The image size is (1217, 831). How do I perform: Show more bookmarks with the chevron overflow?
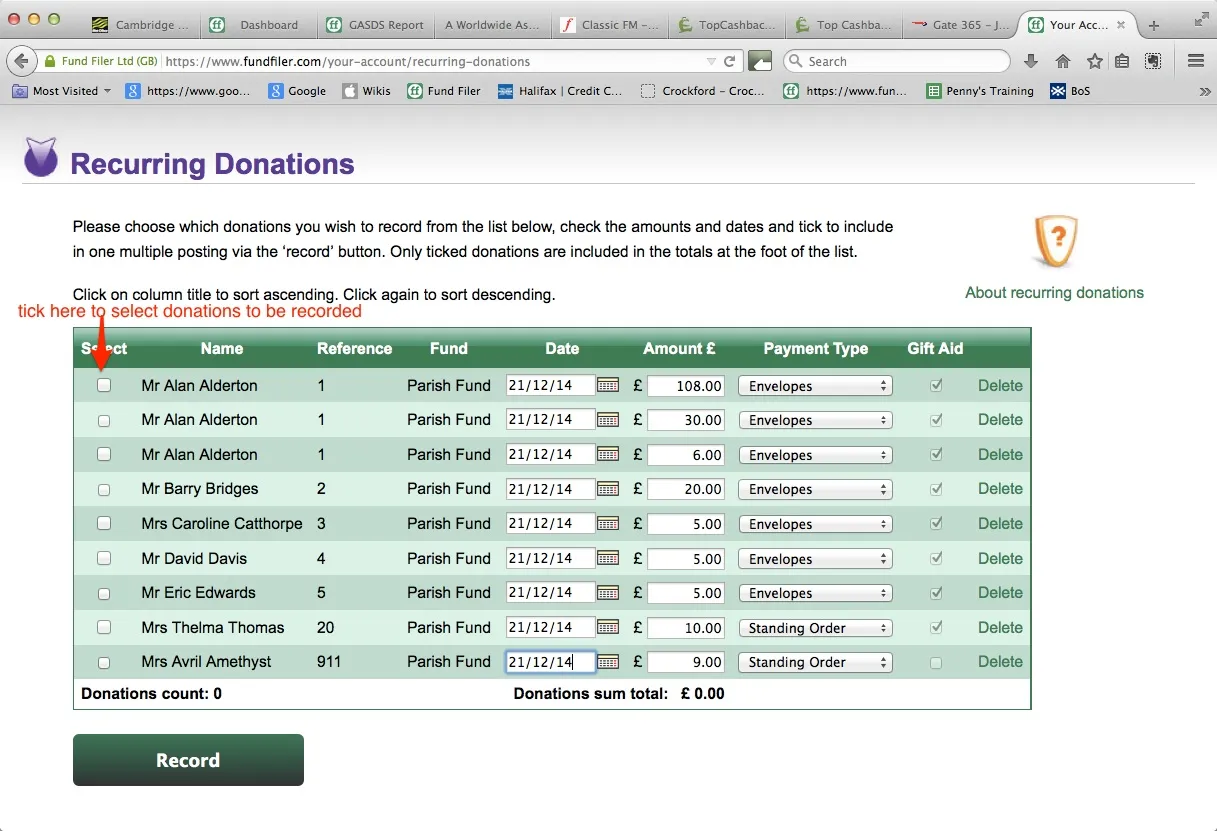[1205, 91]
